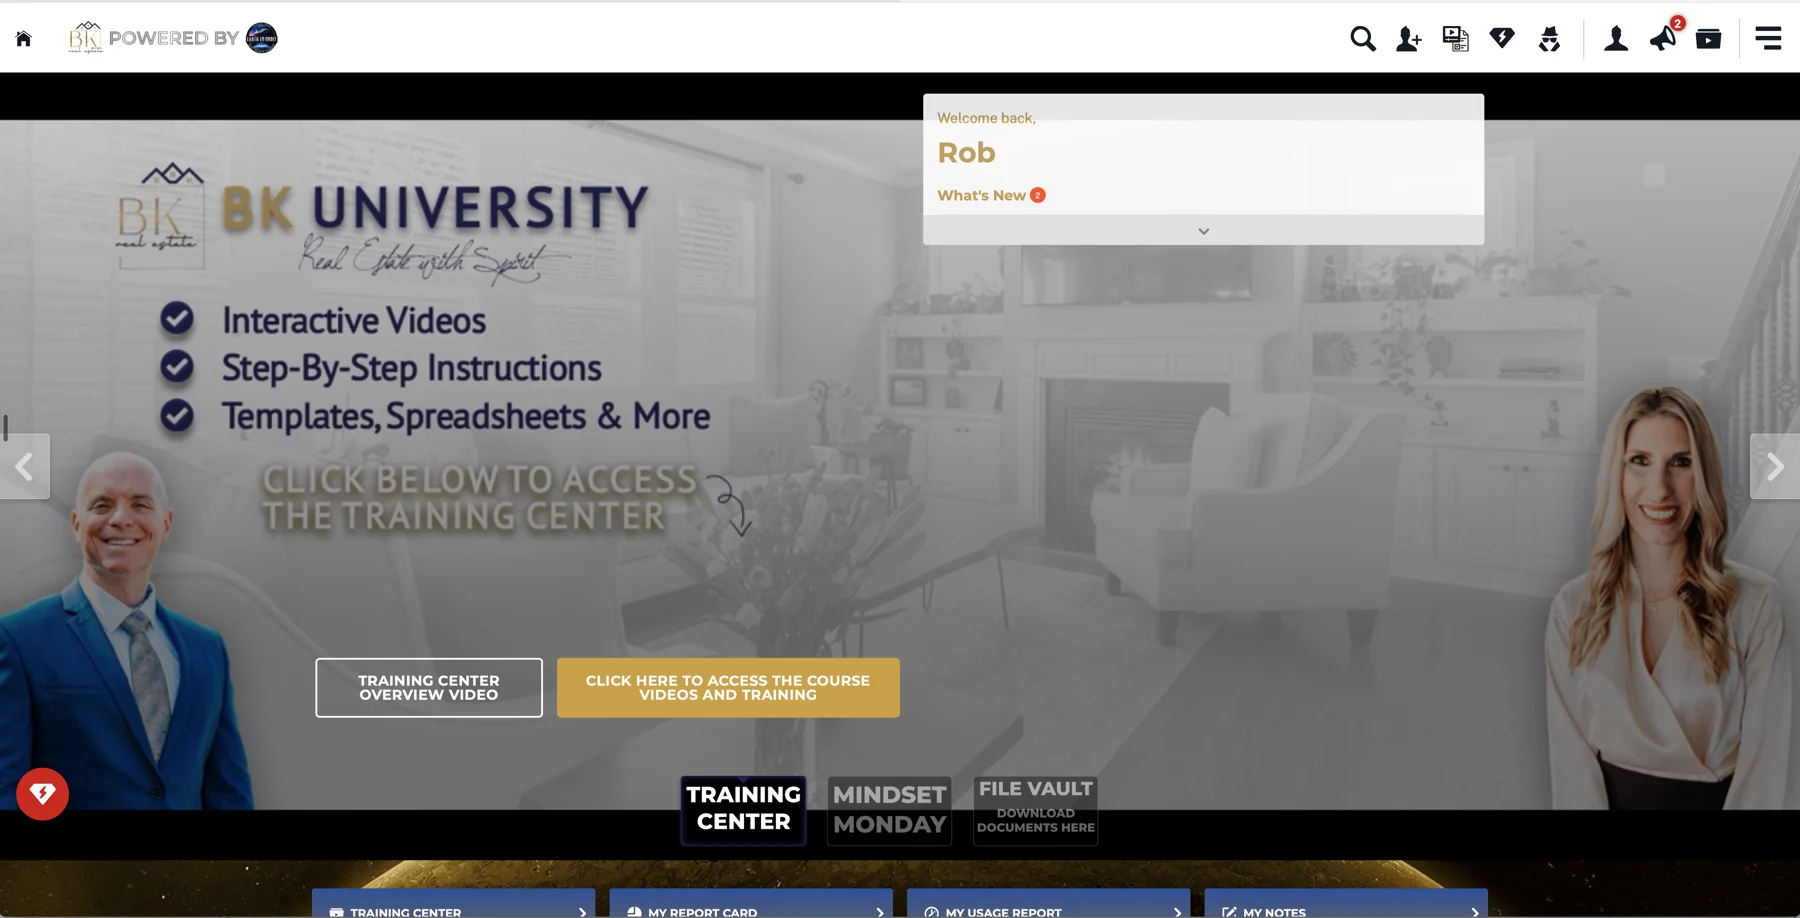Open the incognito spy icon
Image resolution: width=1800 pixels, height=918 pixels.
coord(1549,39)
